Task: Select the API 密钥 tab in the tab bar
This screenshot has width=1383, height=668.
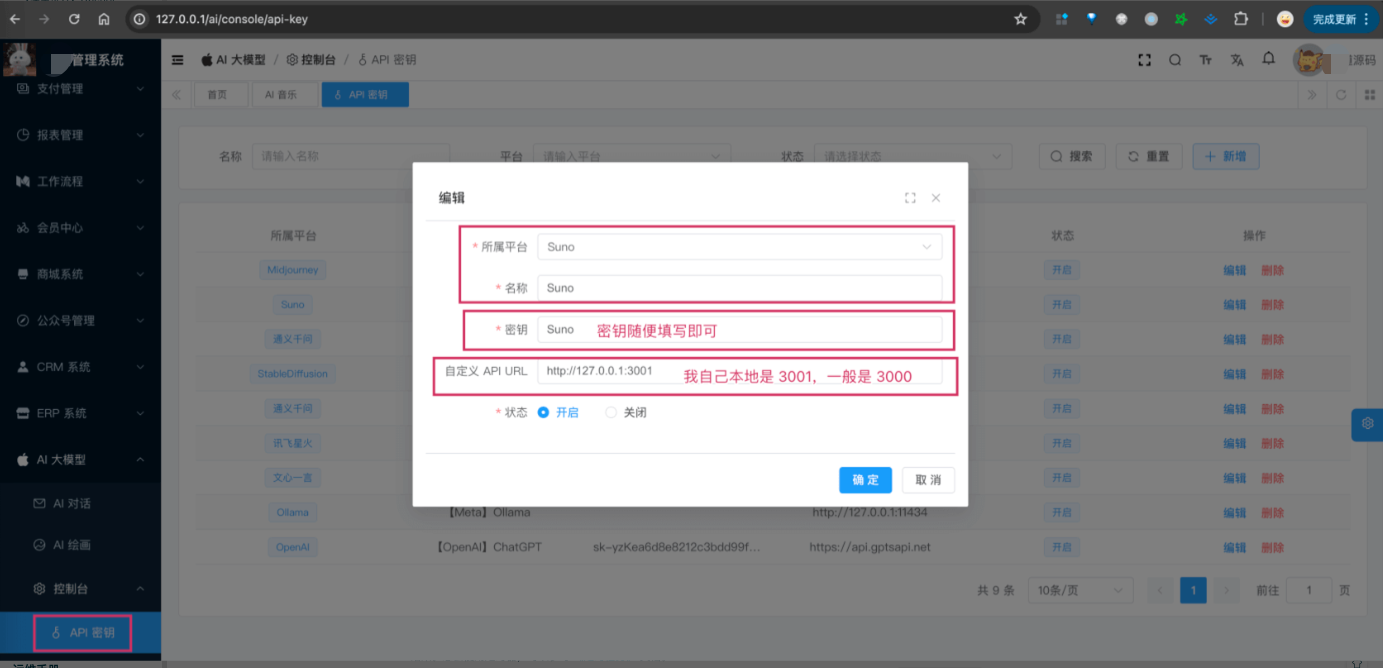Action: tap(365, 95)
